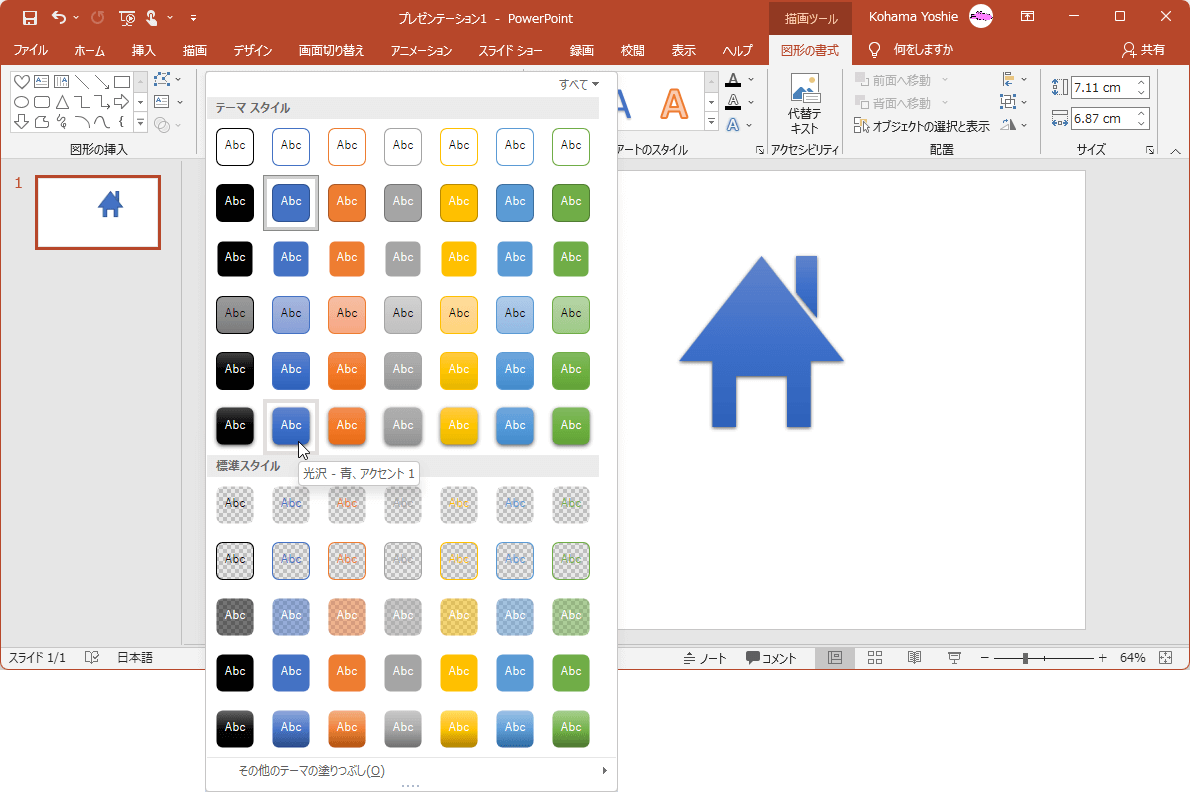Click the Group objects icon

1009,102
